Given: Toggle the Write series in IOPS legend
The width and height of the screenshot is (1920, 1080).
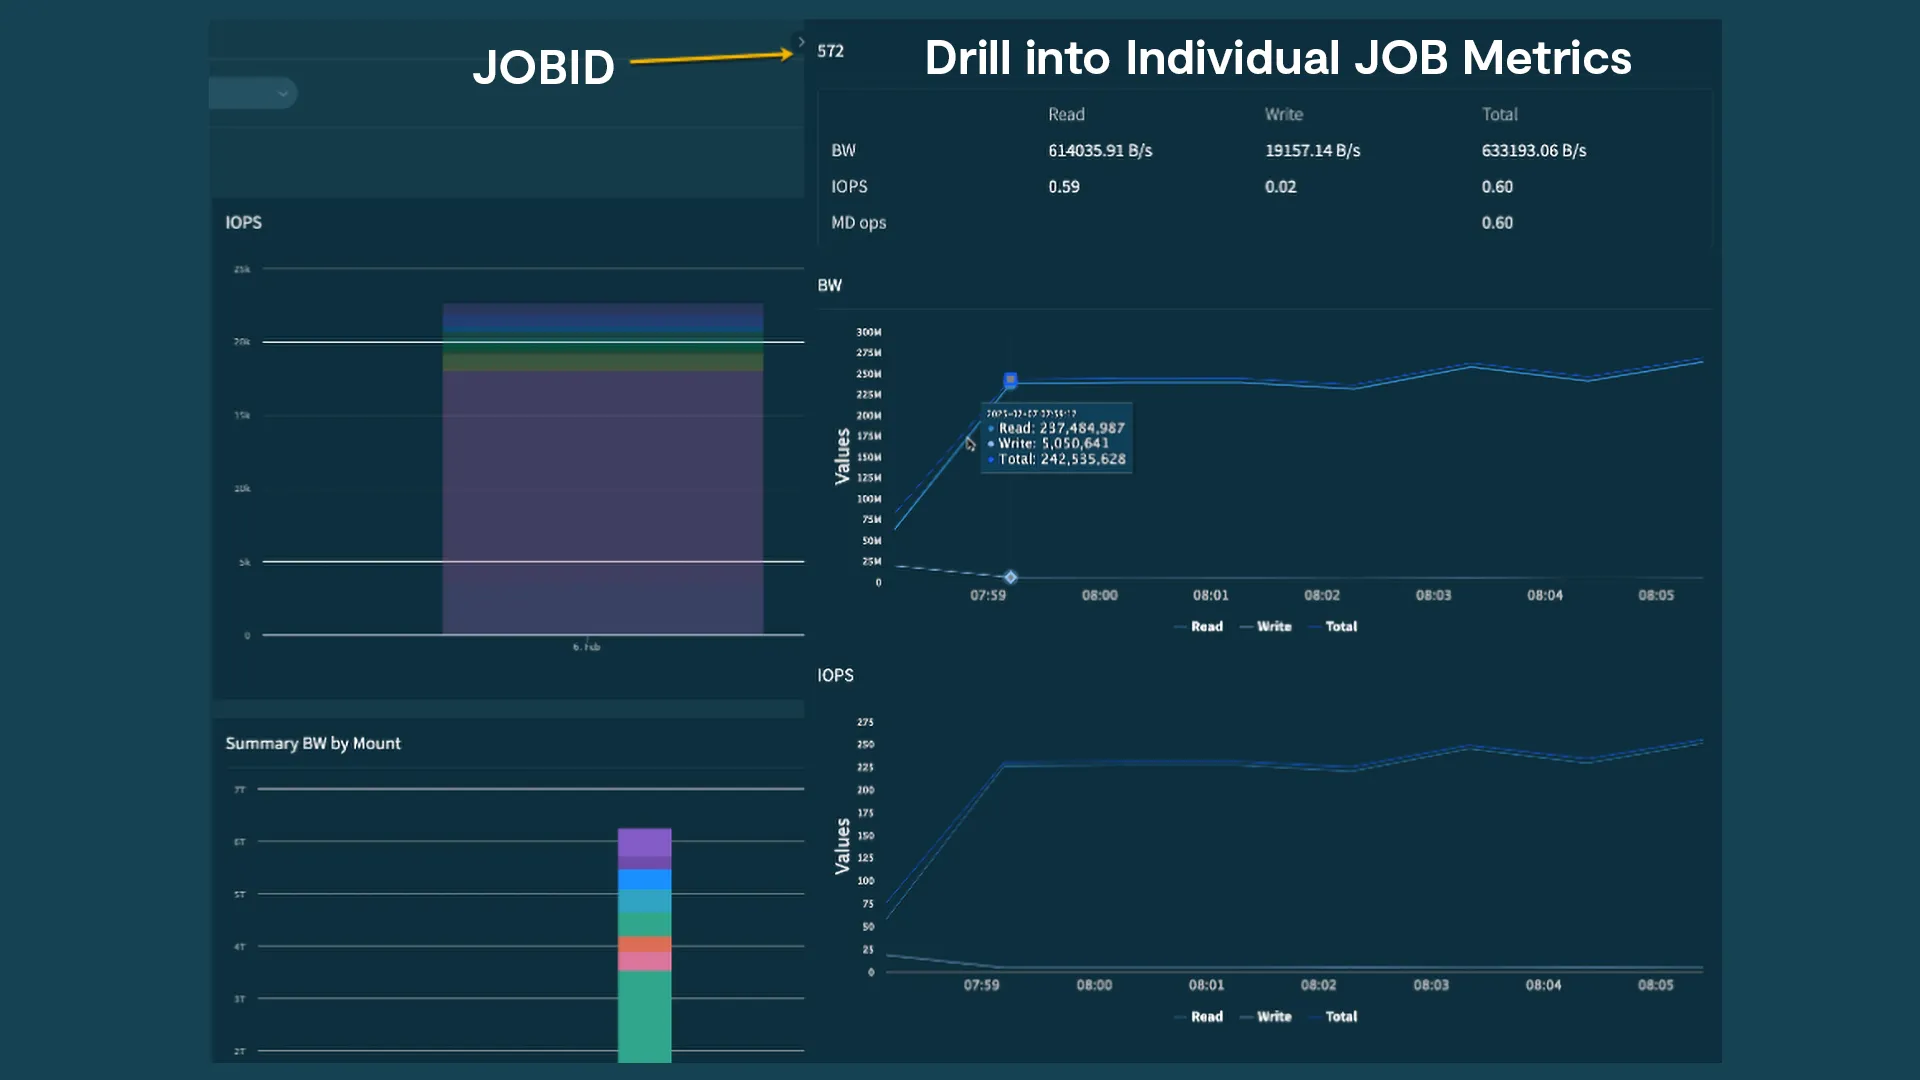Looking at the screenshot, I should 1265,1017.
